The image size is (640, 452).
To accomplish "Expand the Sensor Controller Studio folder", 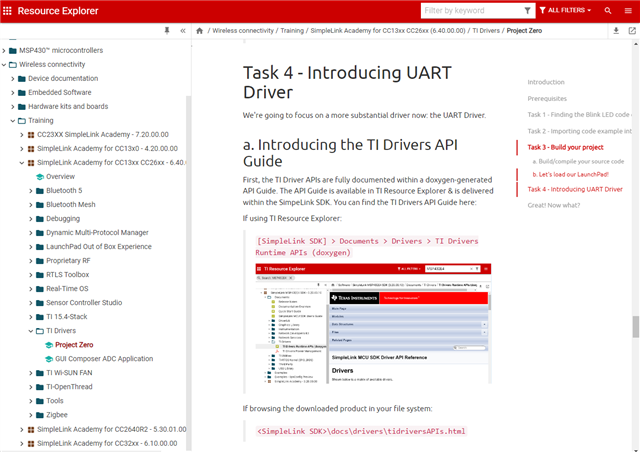I will click(x=32, y=302).
